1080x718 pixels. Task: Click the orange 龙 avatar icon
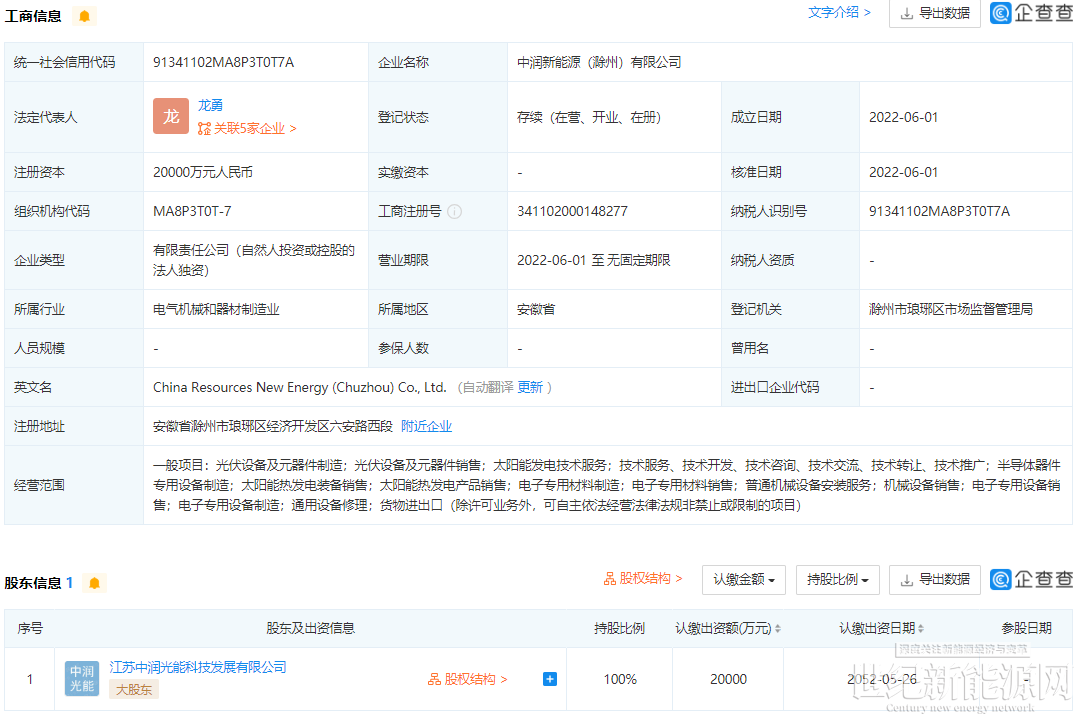[171, 116]
